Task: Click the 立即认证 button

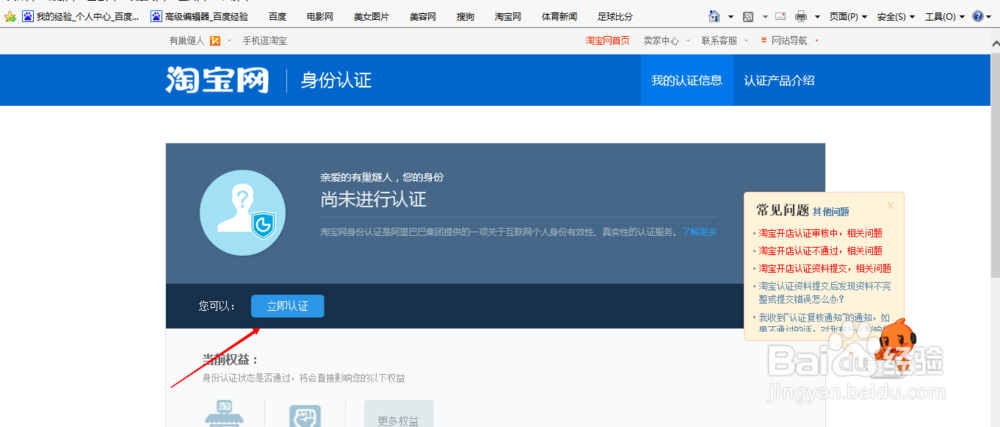Action: coord(288,306)
